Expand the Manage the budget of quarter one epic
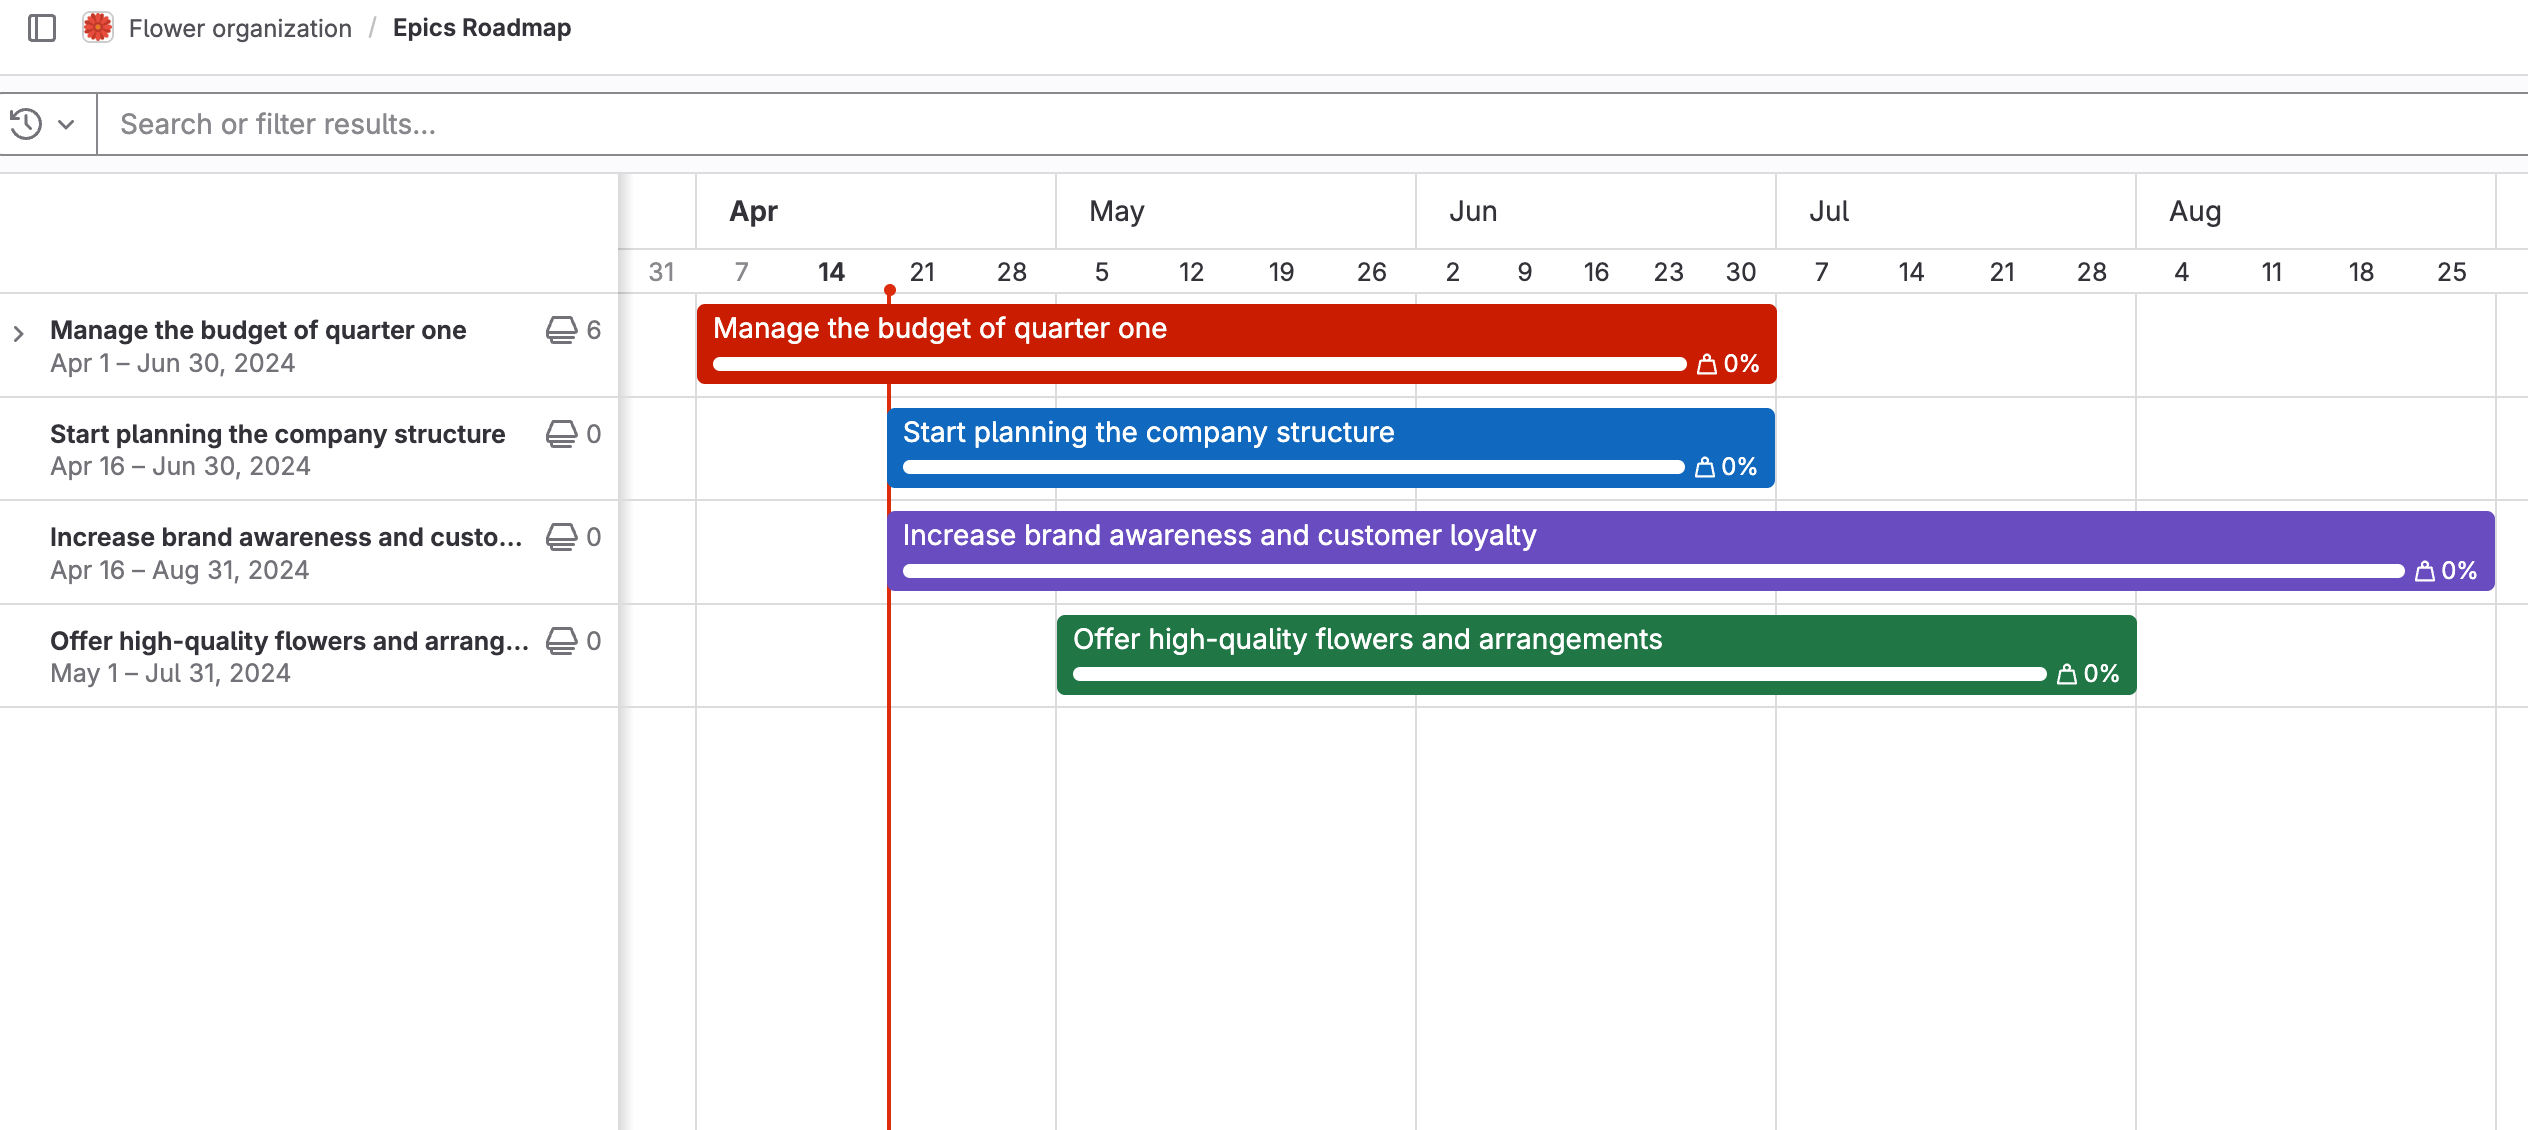This screenshot has height=1130, width=2528. 19,333
